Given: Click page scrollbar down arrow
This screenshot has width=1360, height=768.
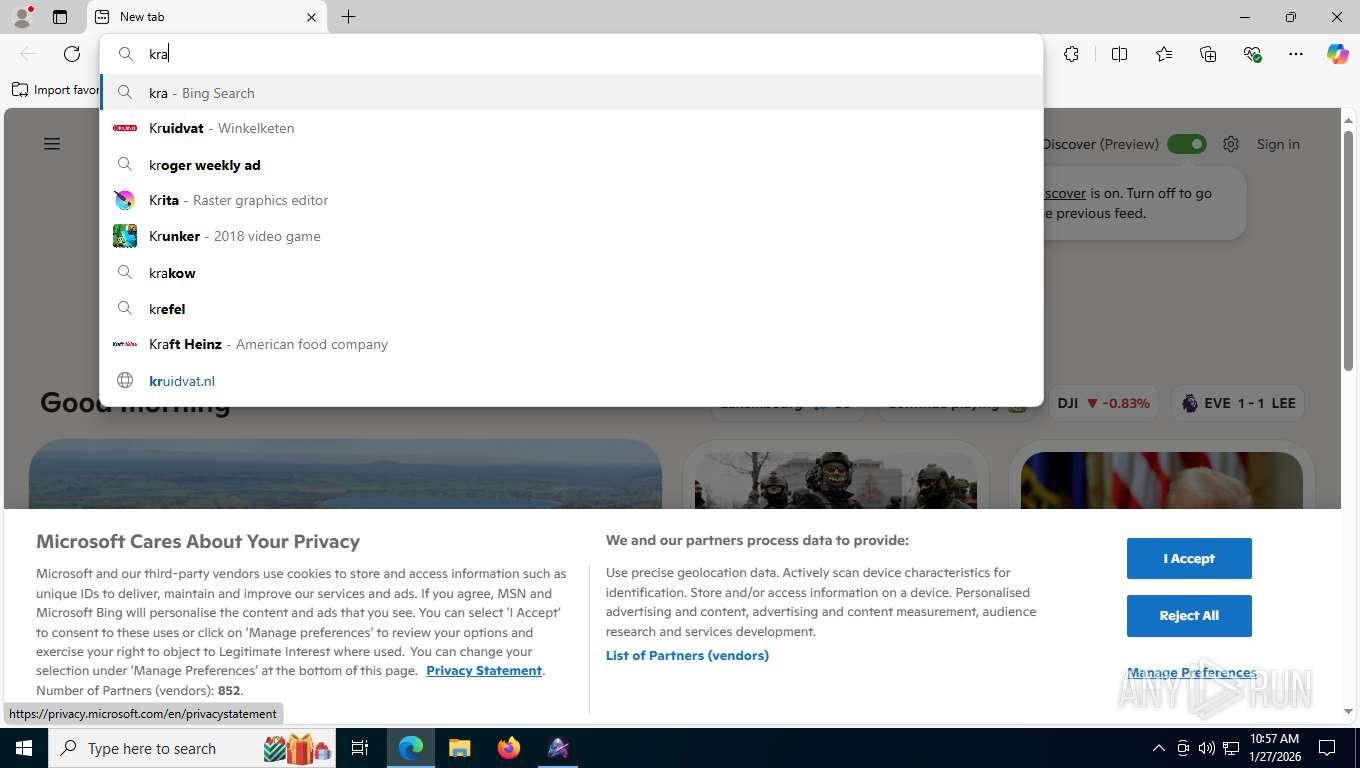Looking at the screenshot, I should point(1348,712).
